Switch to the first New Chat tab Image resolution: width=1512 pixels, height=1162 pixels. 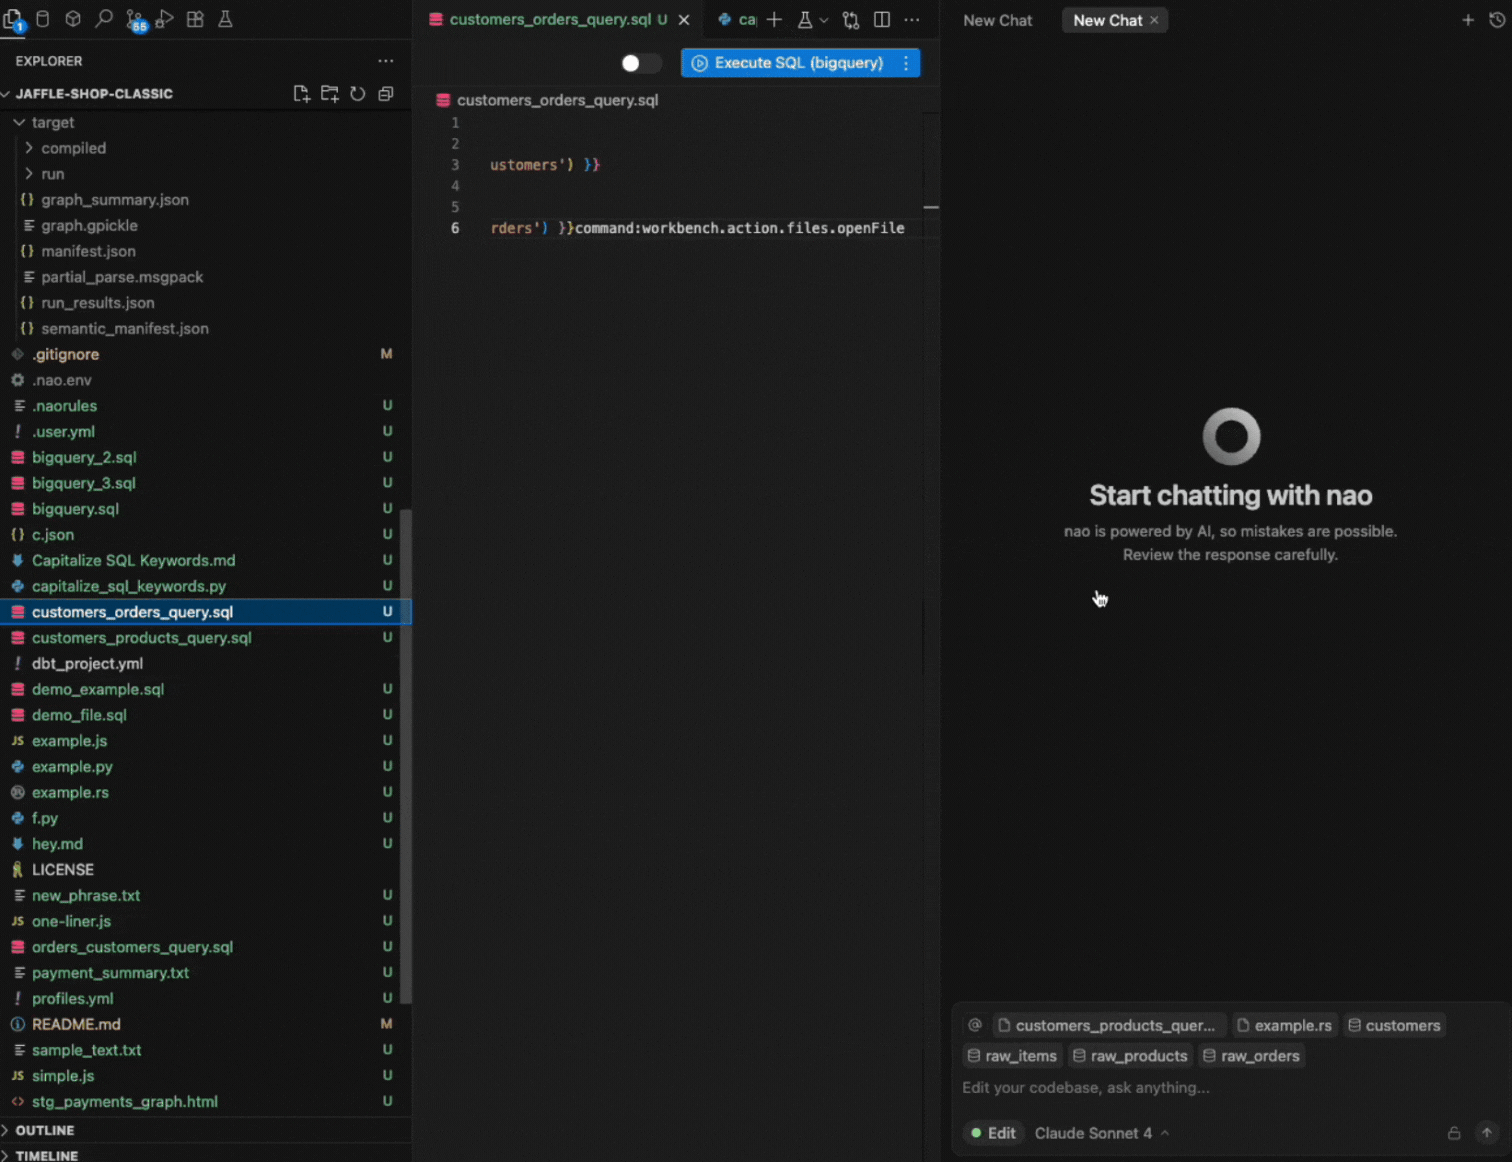(997, 20)
